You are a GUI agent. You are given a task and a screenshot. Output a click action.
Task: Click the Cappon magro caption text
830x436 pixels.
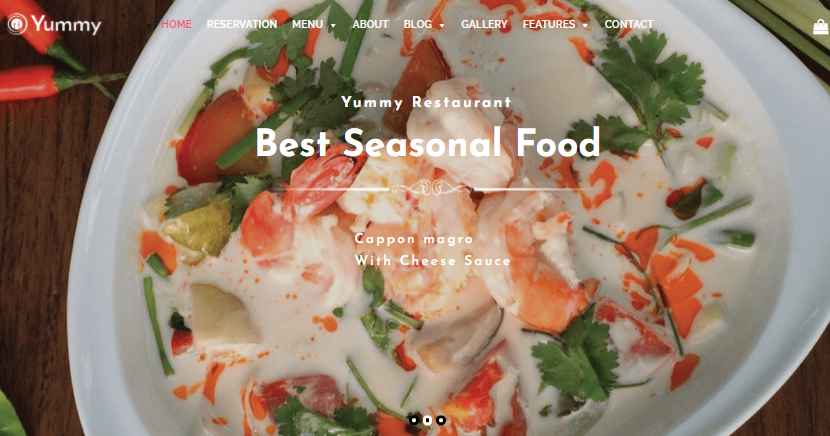414,239
